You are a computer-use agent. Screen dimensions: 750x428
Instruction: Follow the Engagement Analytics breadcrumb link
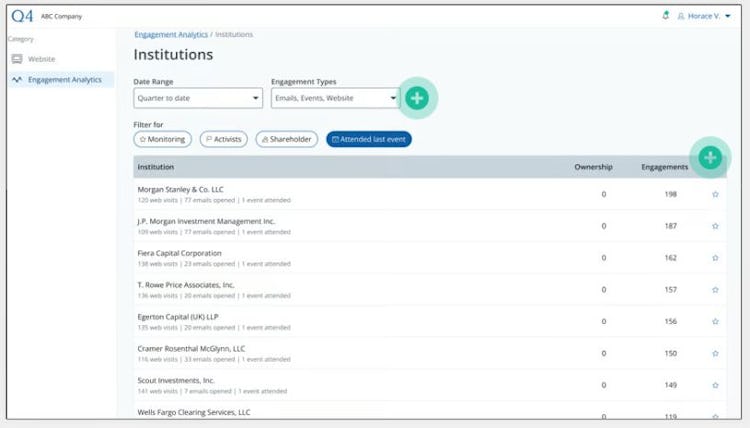pyautogui.click(x=171, y=34)
